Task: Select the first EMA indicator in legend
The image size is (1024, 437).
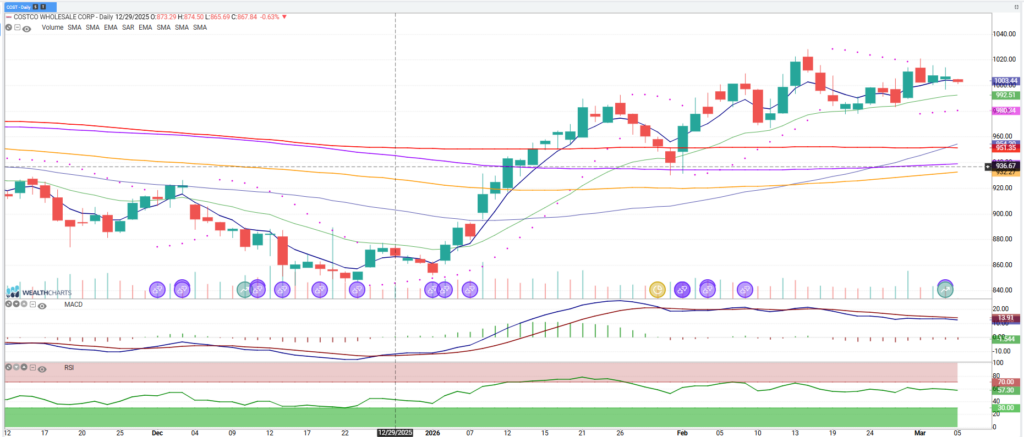Action: point(110,27)
